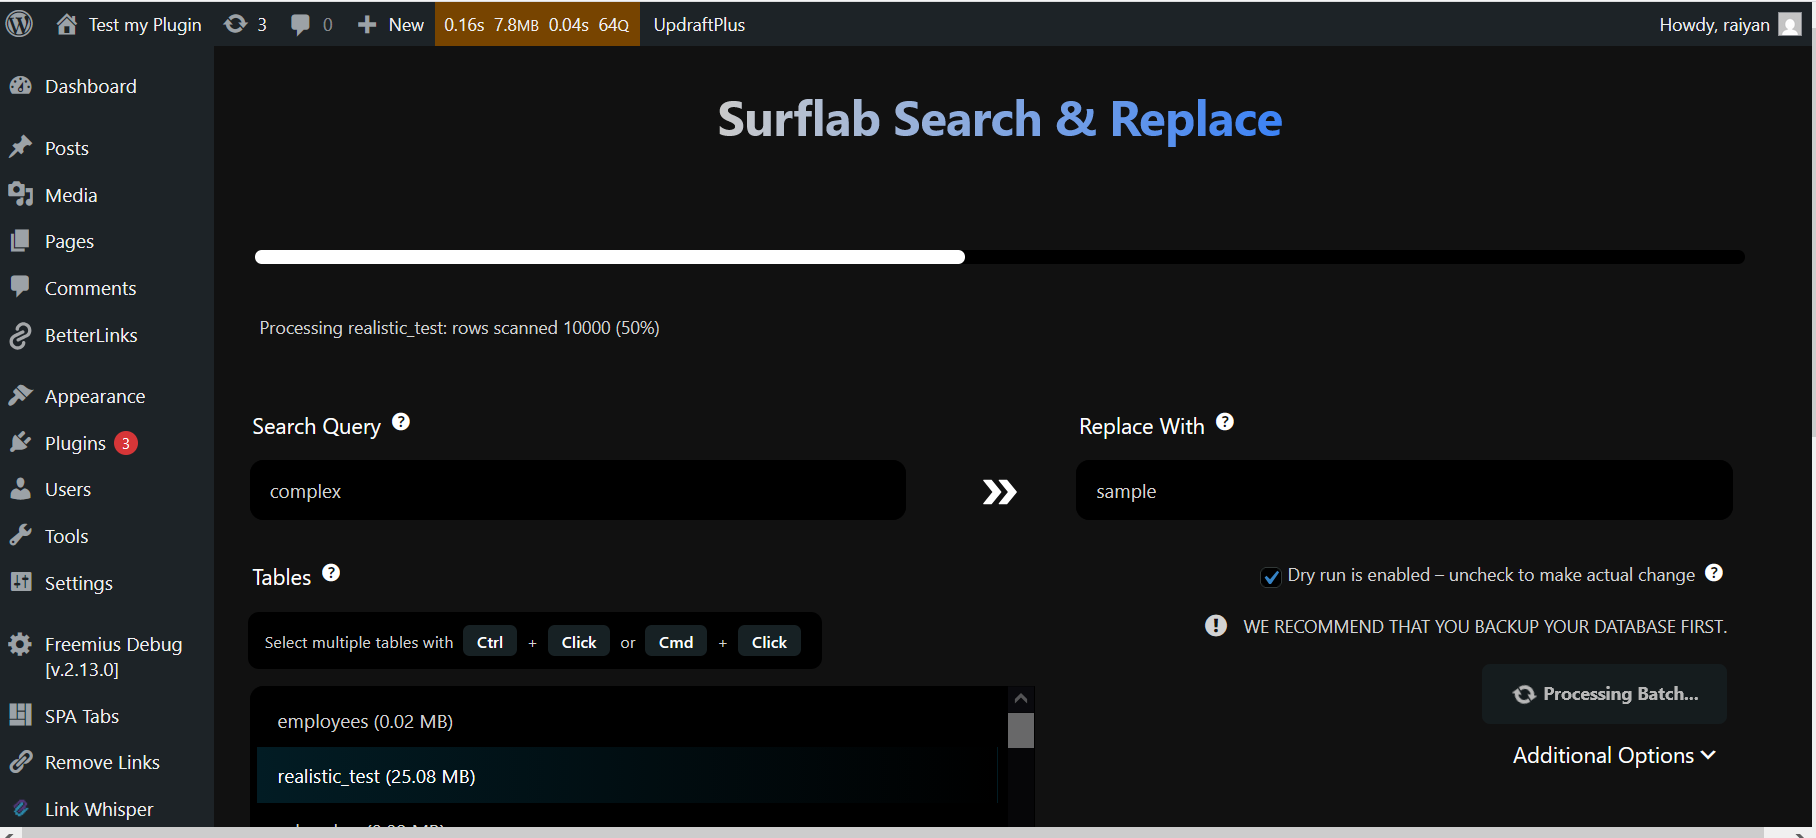Open the New content menu

pyautogui.click(x=391, y=25)
